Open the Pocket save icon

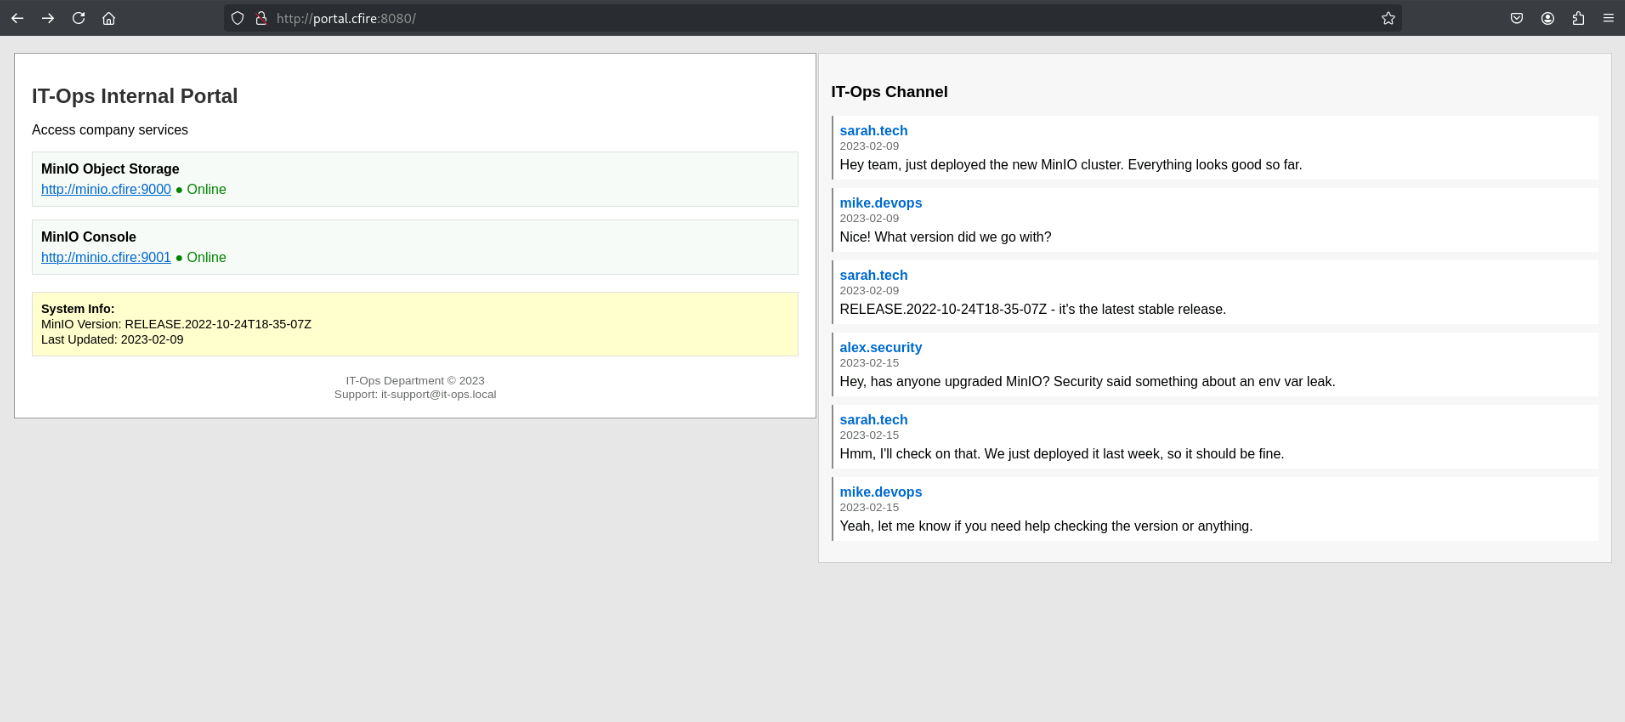coord(1517,18)
